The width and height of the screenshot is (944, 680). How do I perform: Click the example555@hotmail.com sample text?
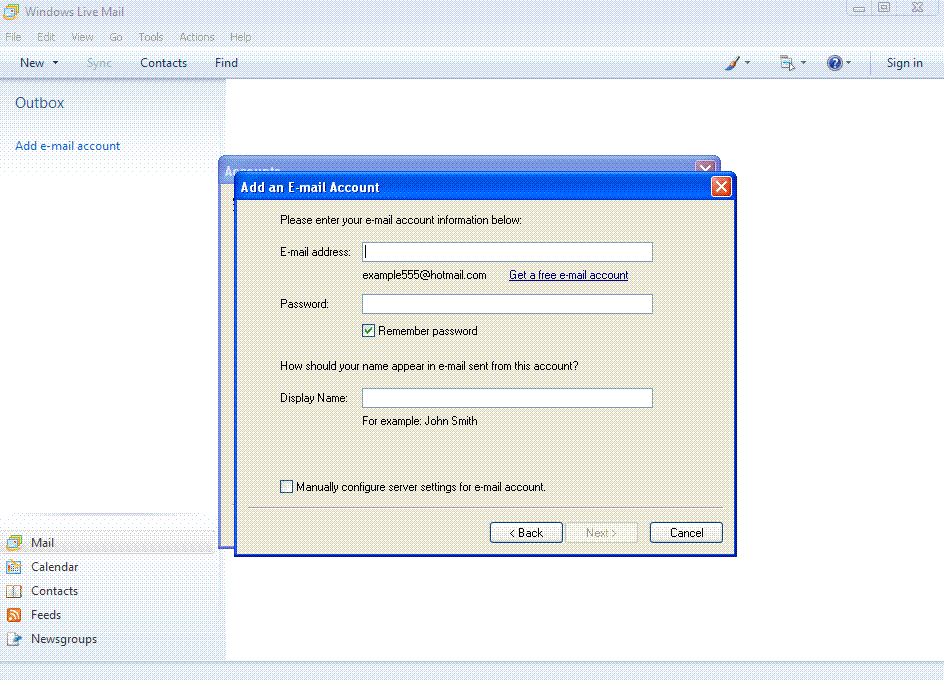[x=424, y=275]
